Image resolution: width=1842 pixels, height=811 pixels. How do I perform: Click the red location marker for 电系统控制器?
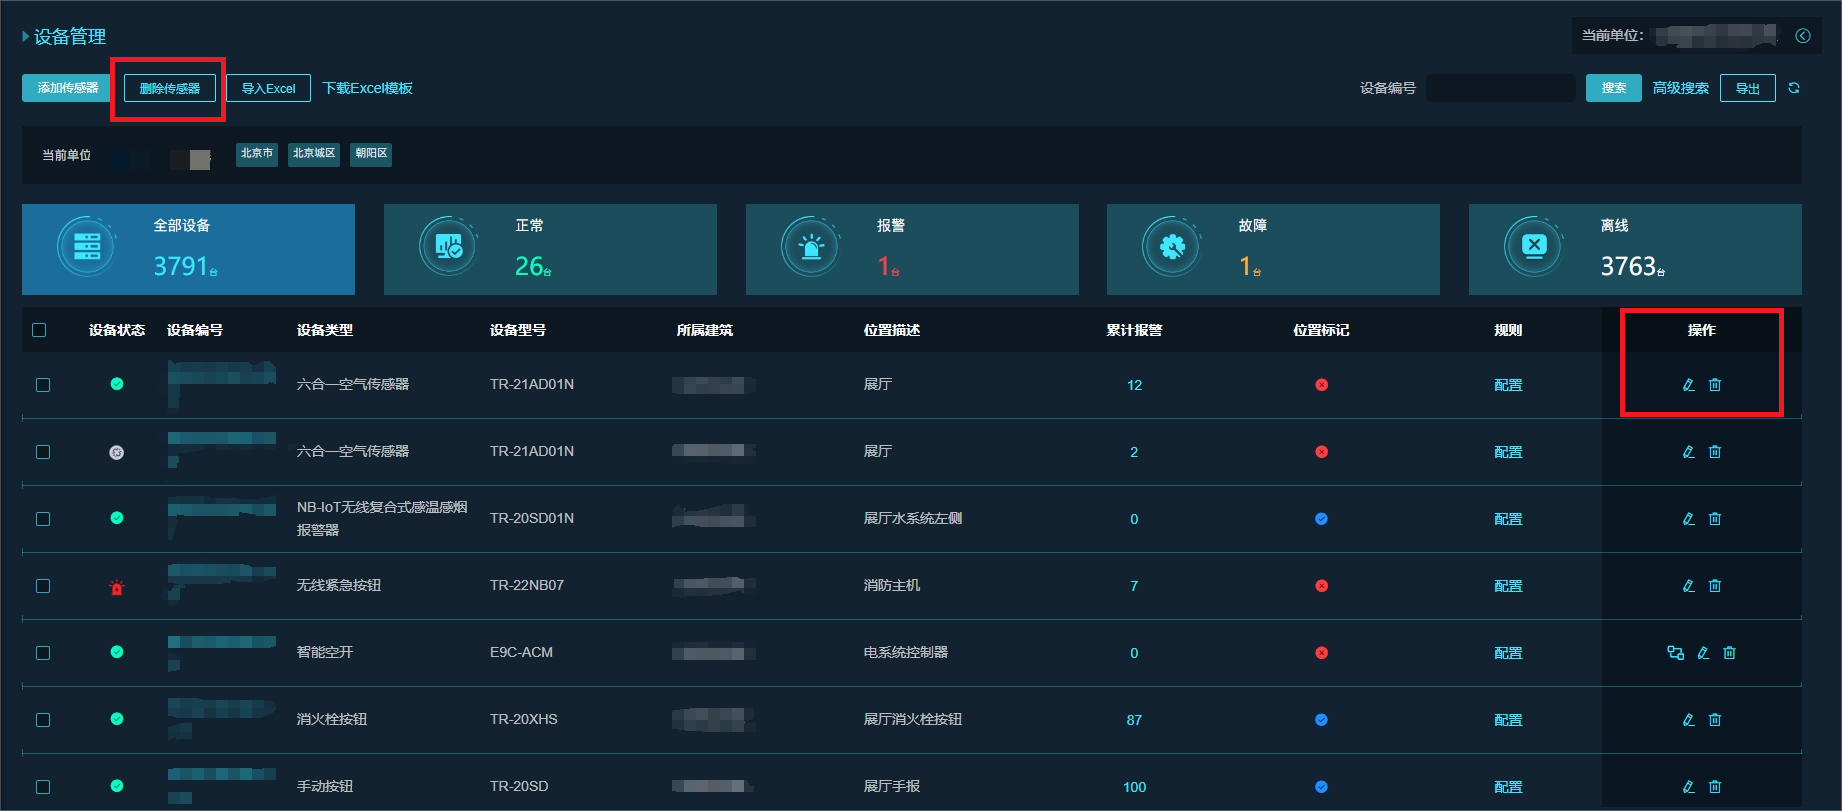pyautogui.click(x=1321, y=653)
